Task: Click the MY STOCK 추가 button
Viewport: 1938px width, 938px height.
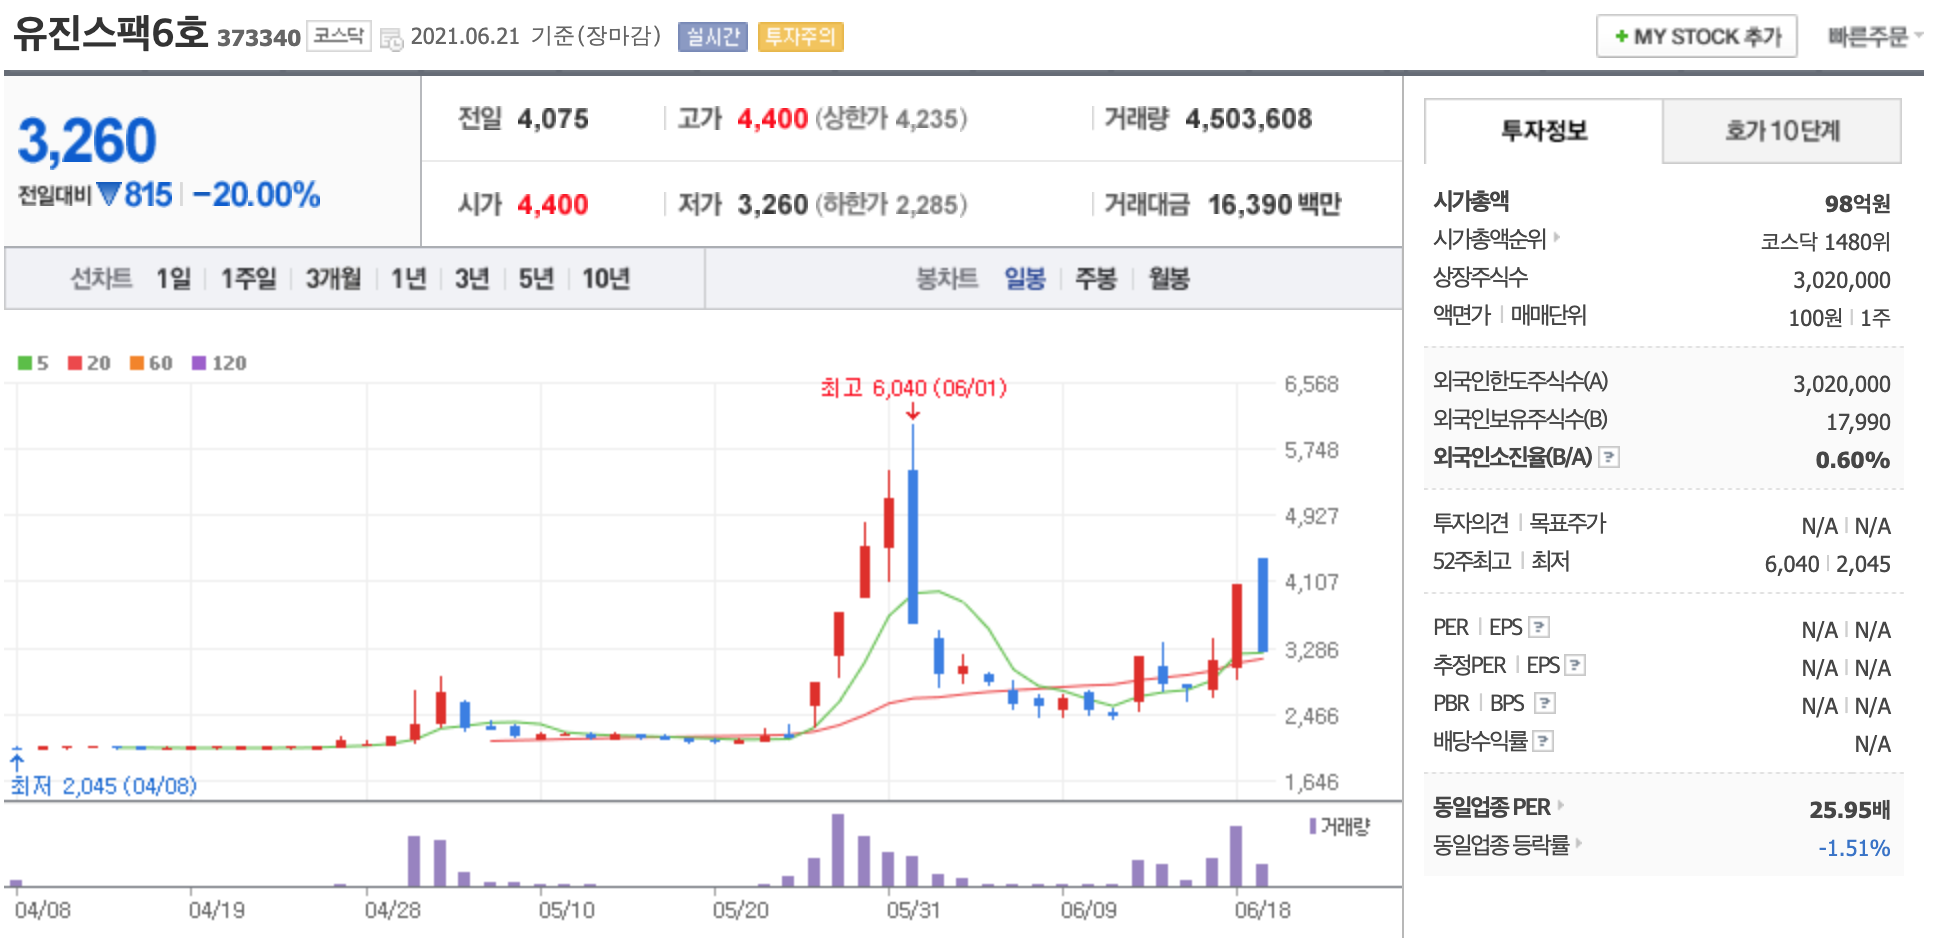Action: pos(1697,37)
